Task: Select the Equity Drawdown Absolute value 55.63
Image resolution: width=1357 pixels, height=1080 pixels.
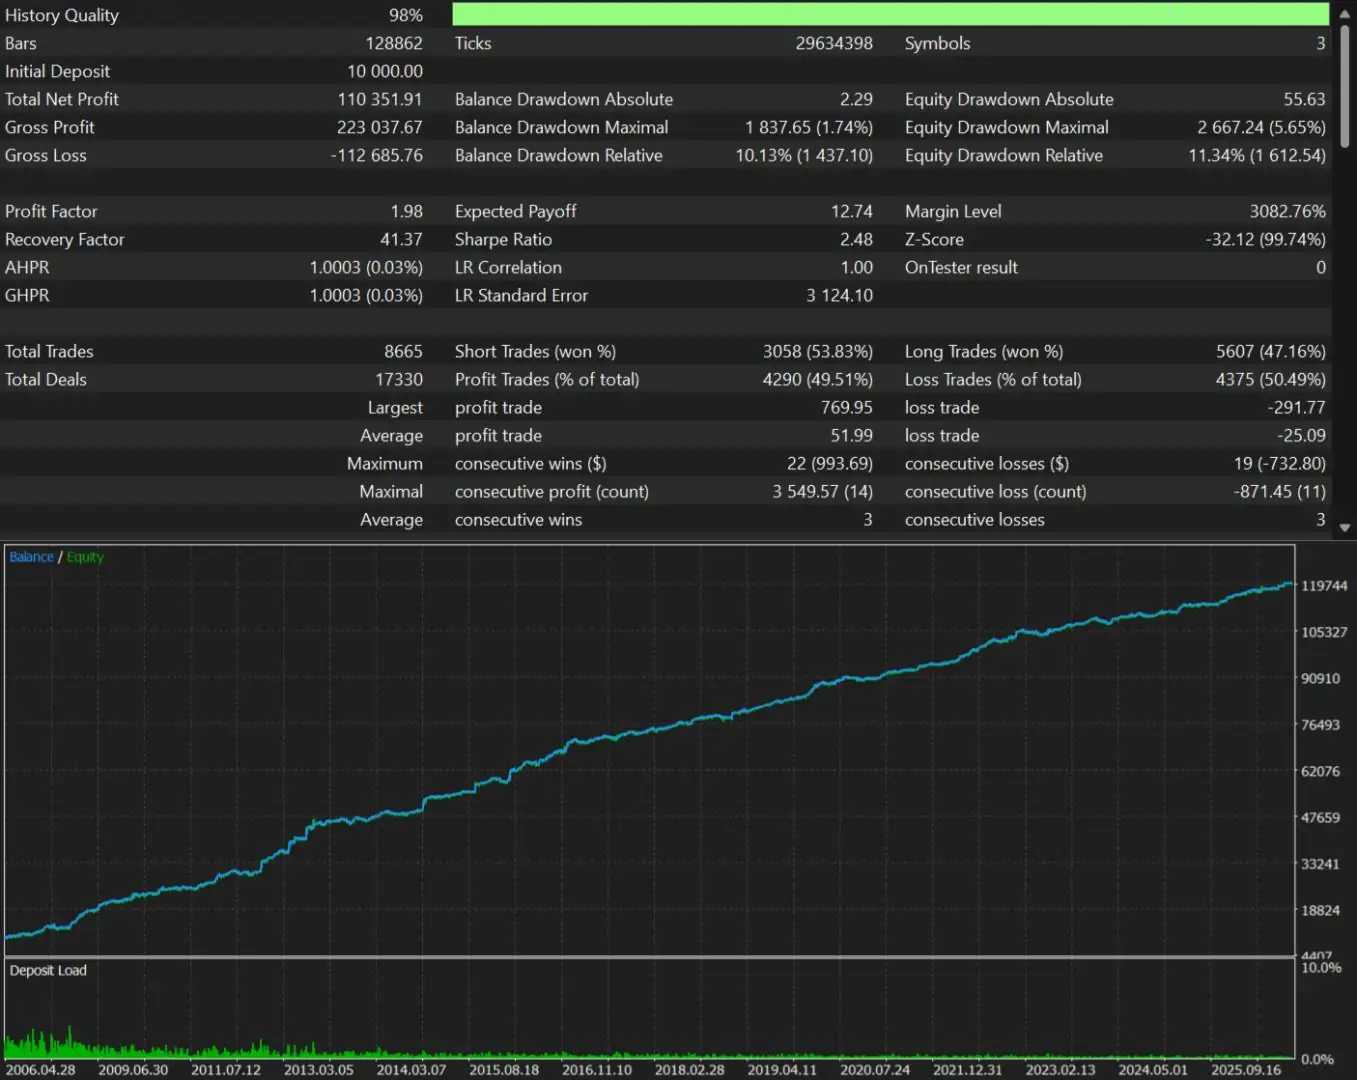Action: [x=1305, y=99]
